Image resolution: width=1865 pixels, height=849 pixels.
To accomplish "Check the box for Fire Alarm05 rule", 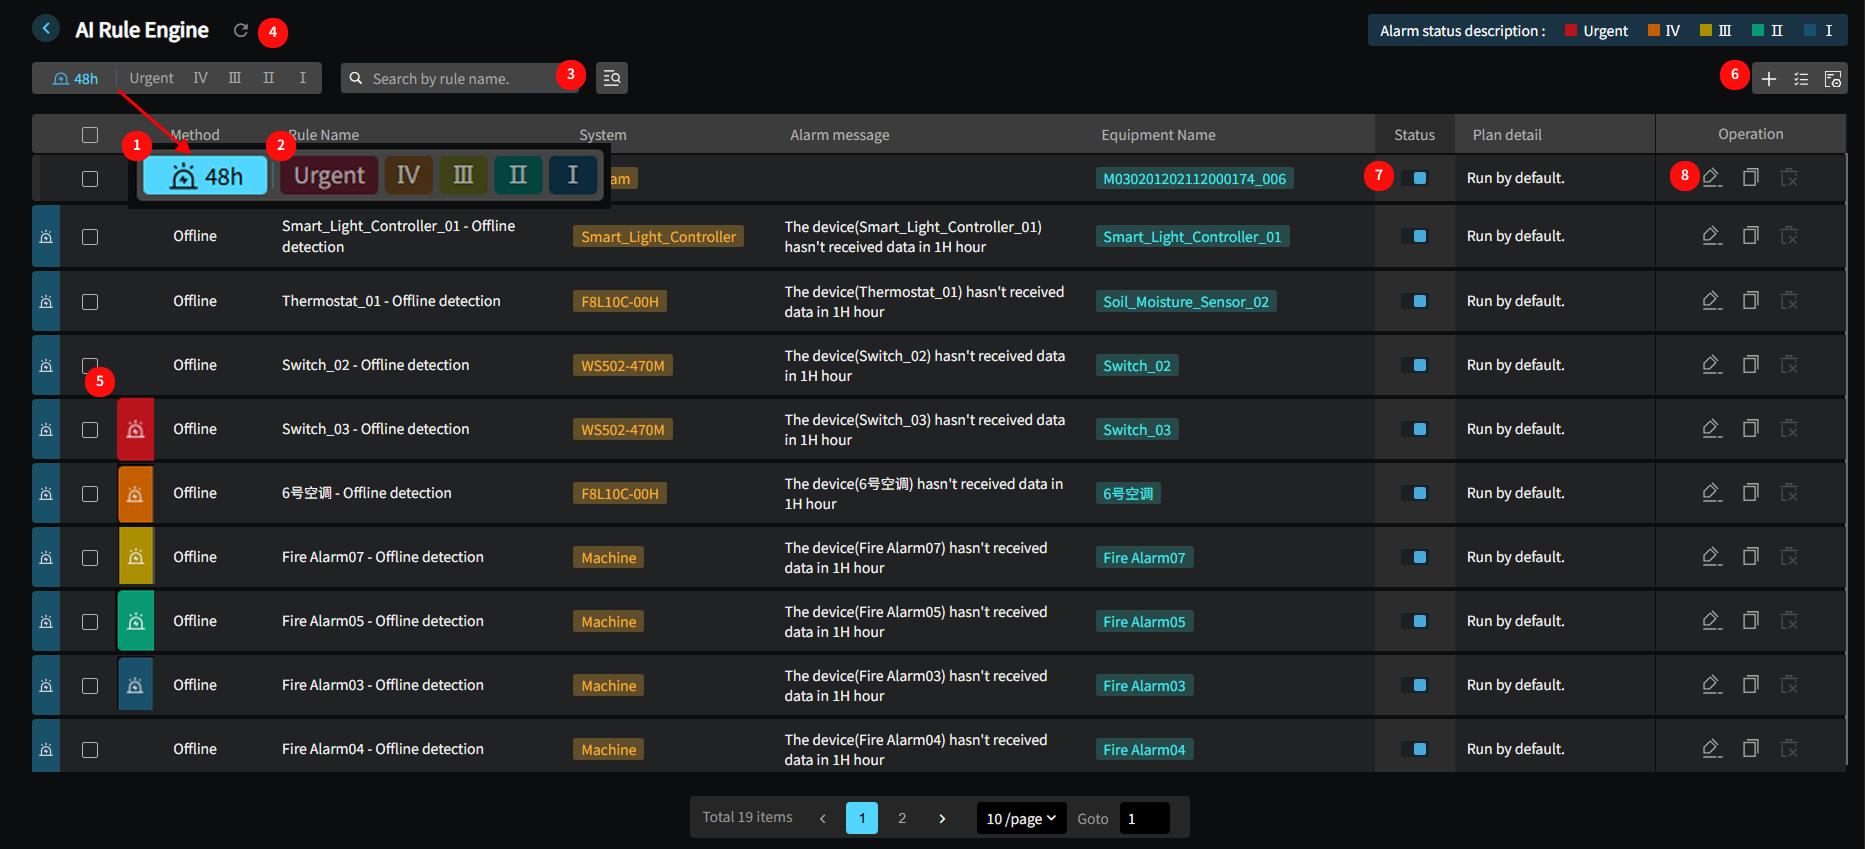I will click(x=90, y=621).
